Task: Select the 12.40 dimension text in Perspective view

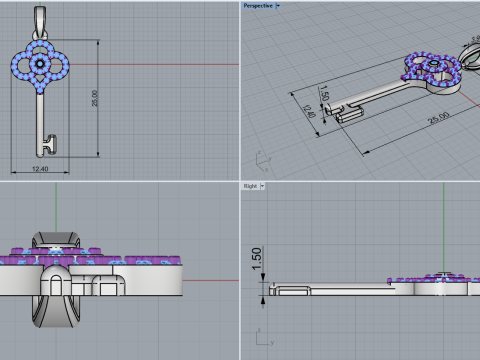Action: [x=309, y=111]
